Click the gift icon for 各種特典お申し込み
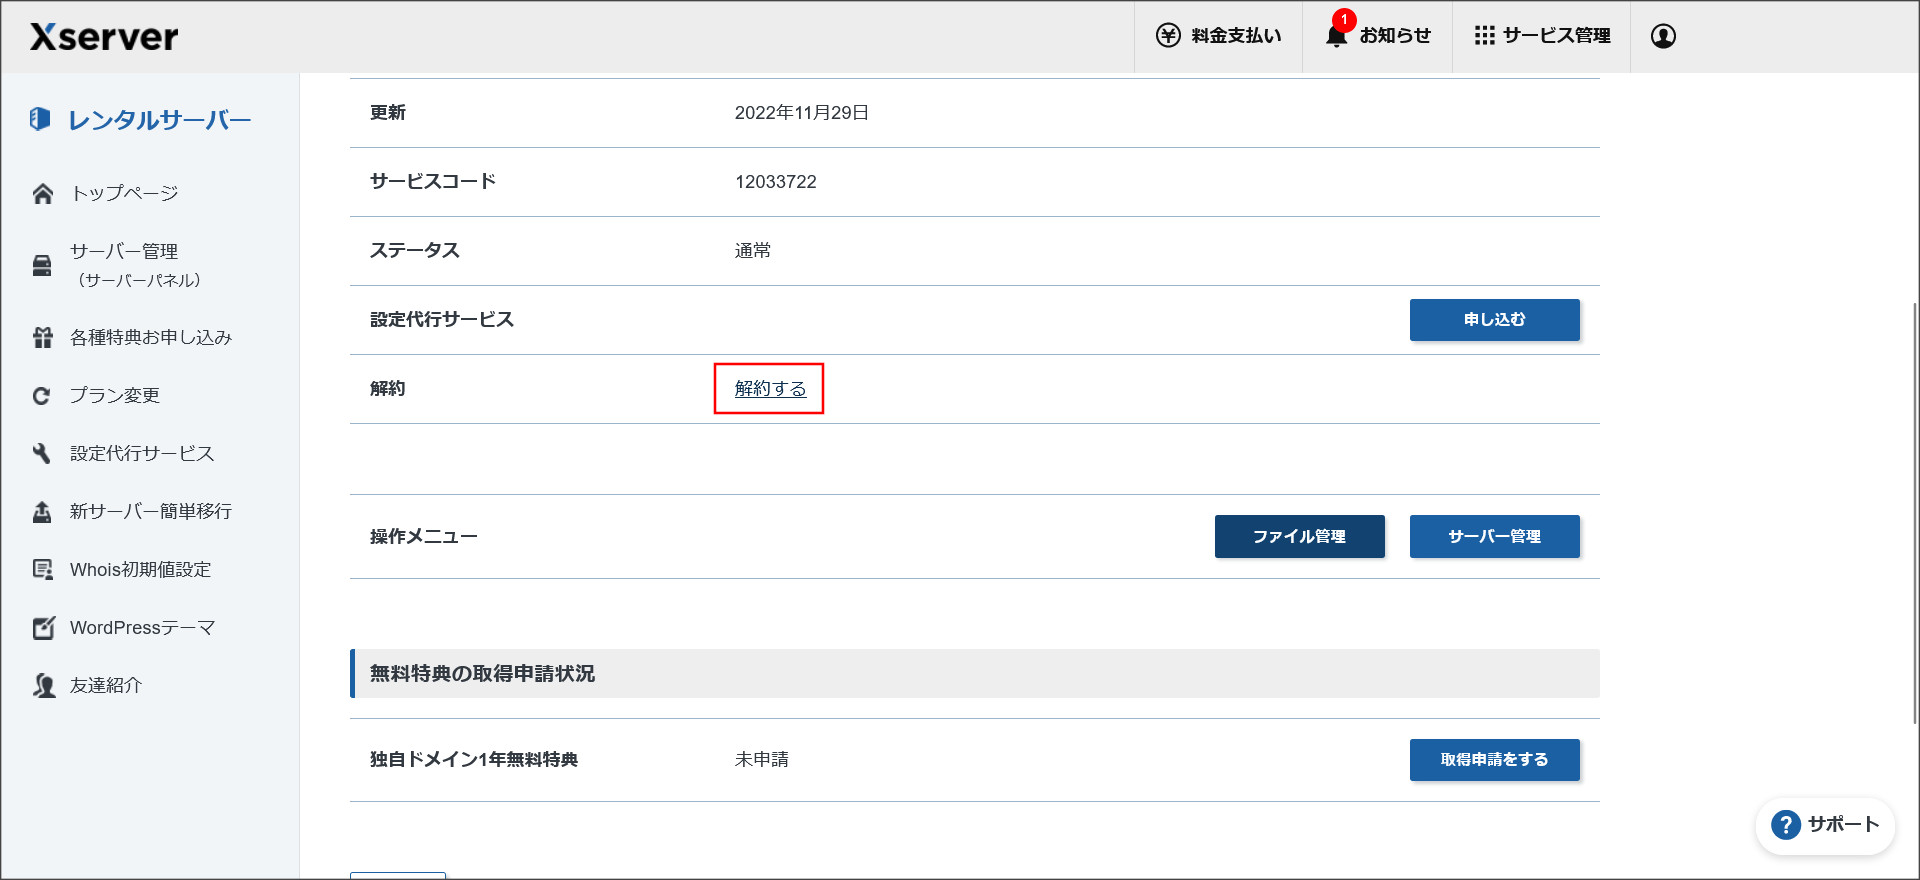The width and height of the screenshot is (1920, 880). pos(42,338)
